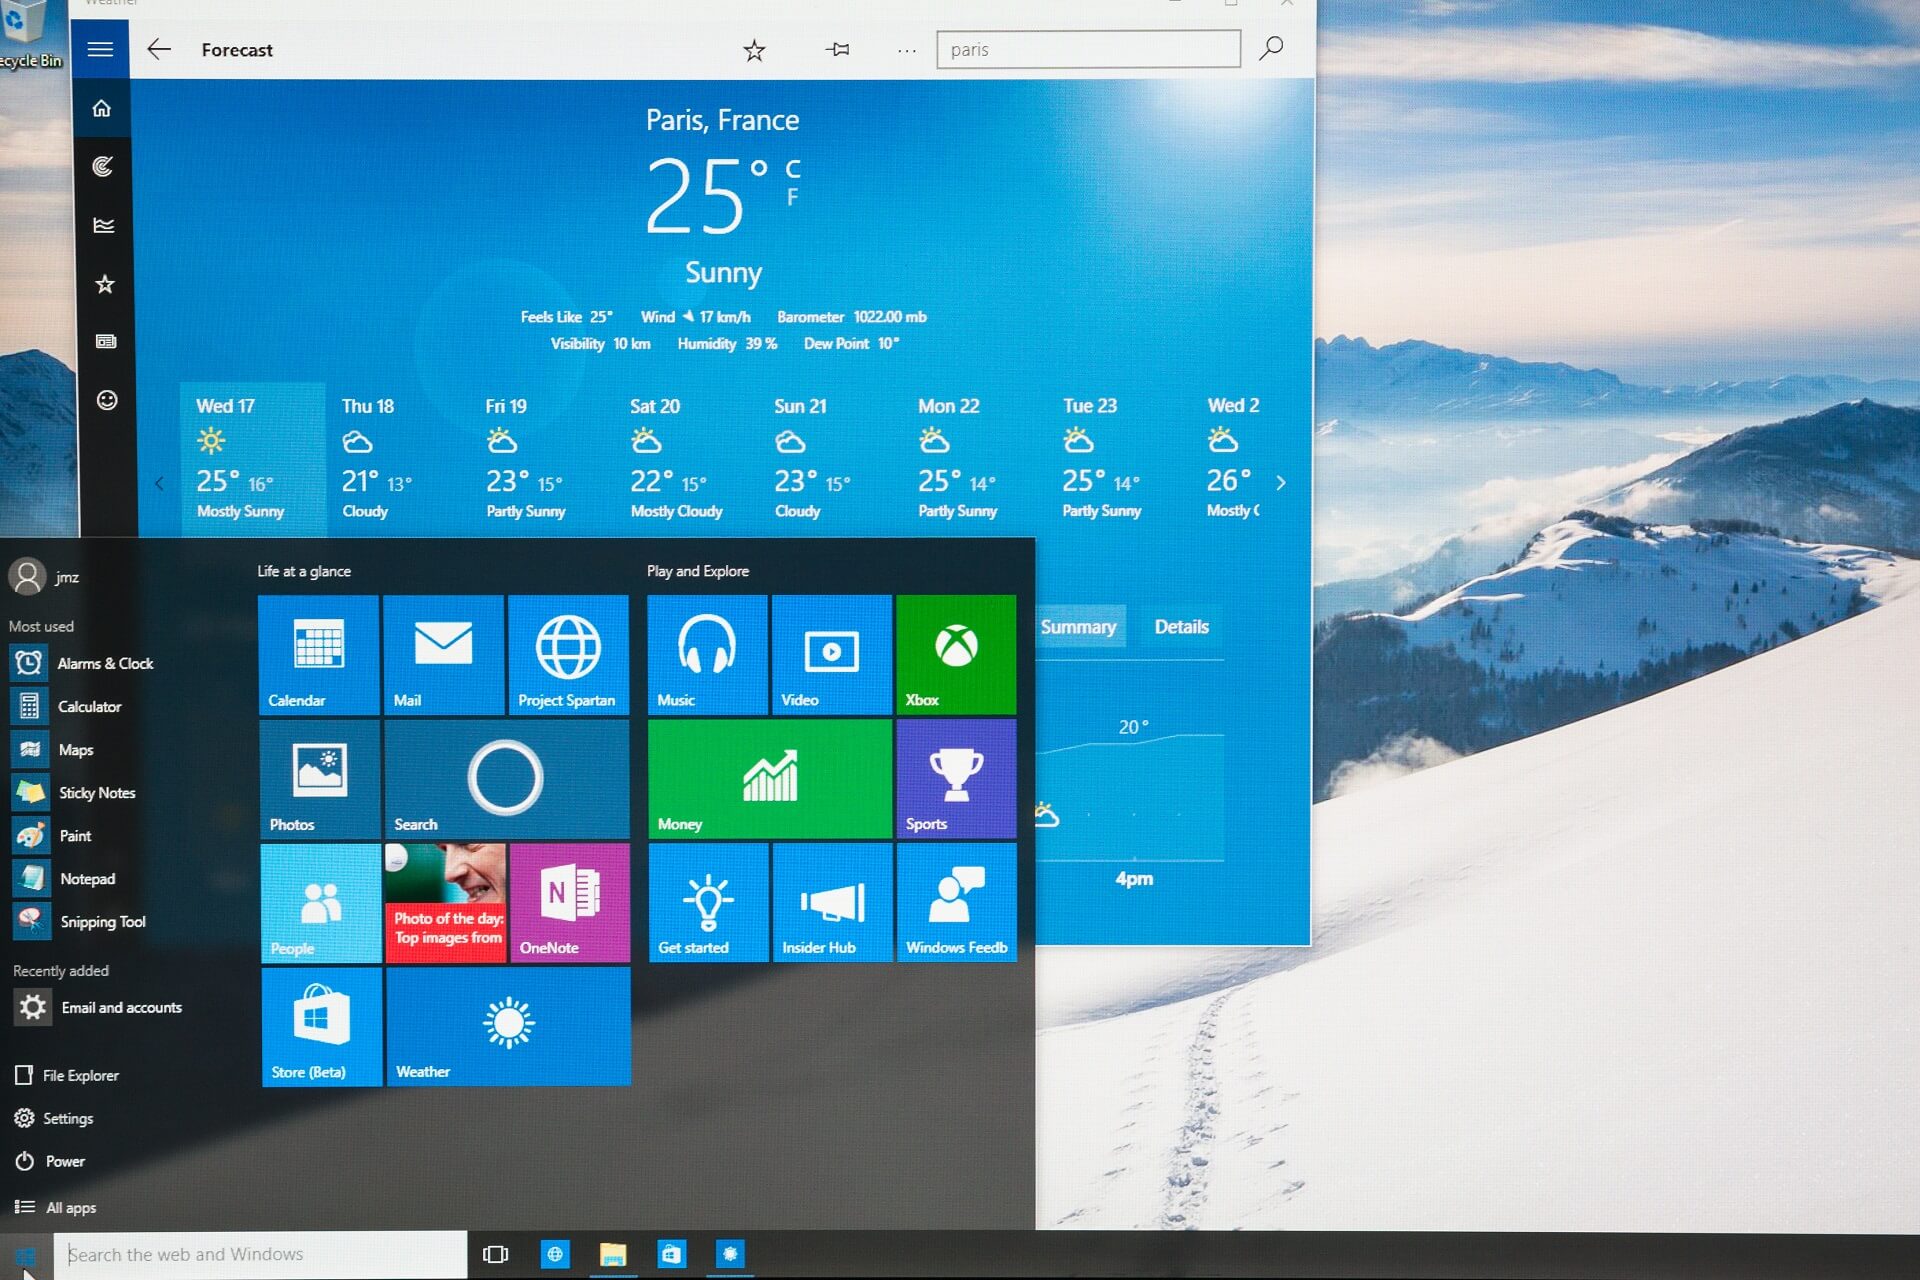Click the magnifier search button in Weather
1920x1280 pixels.
[1271, 48]
